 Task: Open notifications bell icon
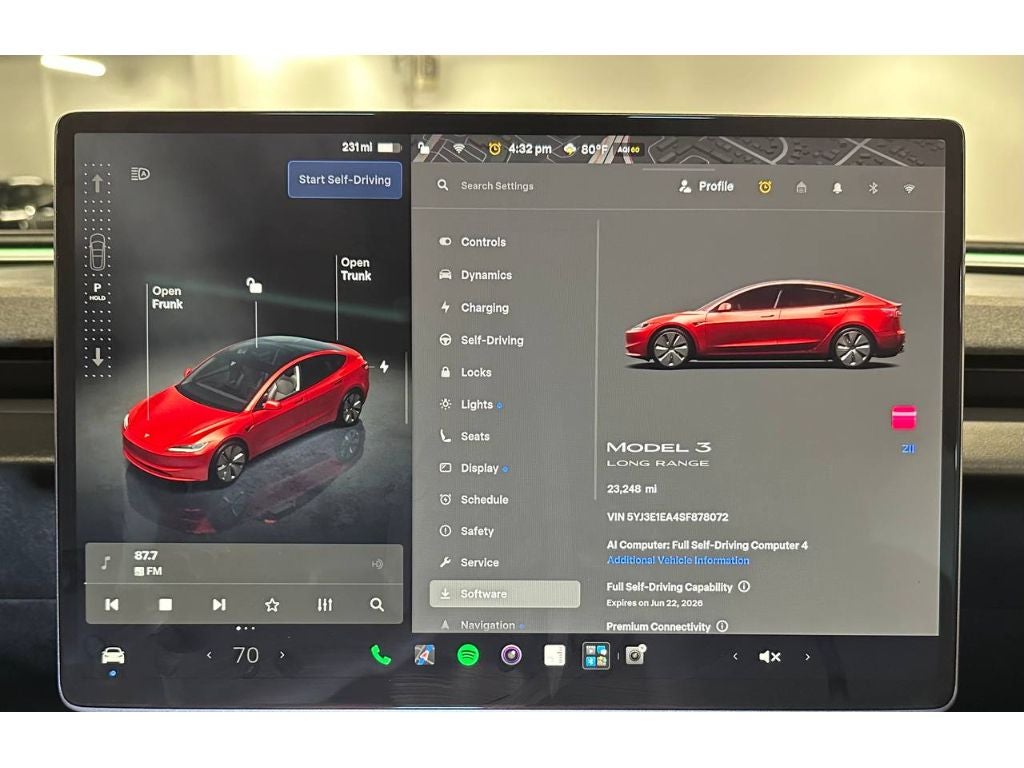(837, 188)
